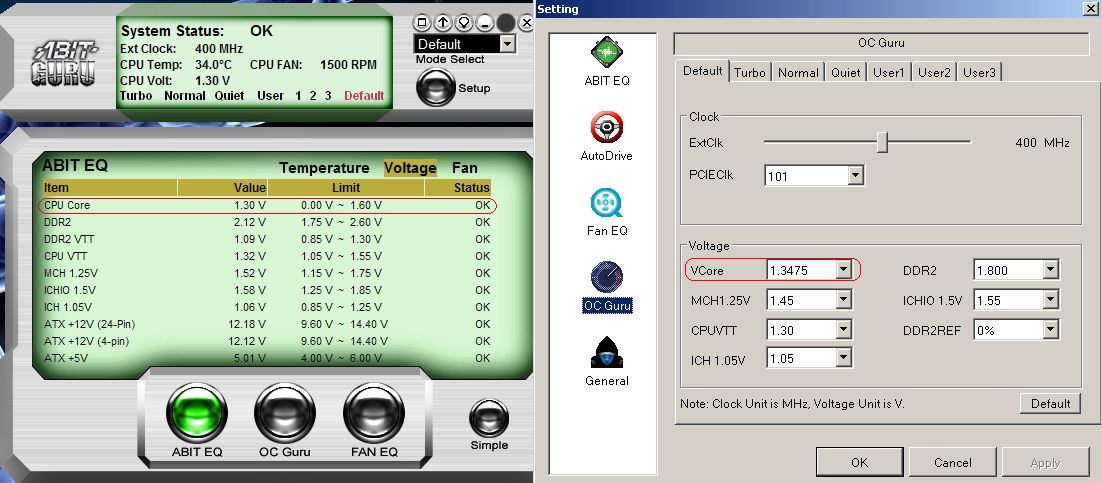
Task: Switch to the User2 tab
Action: (x=934, y=72)
